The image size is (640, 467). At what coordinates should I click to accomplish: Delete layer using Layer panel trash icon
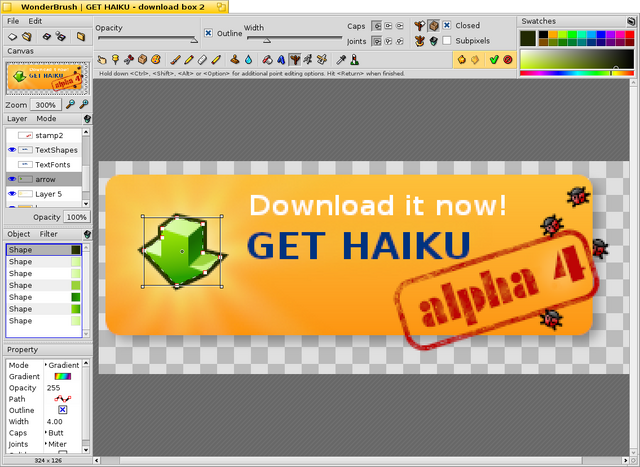click(x=87, y=119)
